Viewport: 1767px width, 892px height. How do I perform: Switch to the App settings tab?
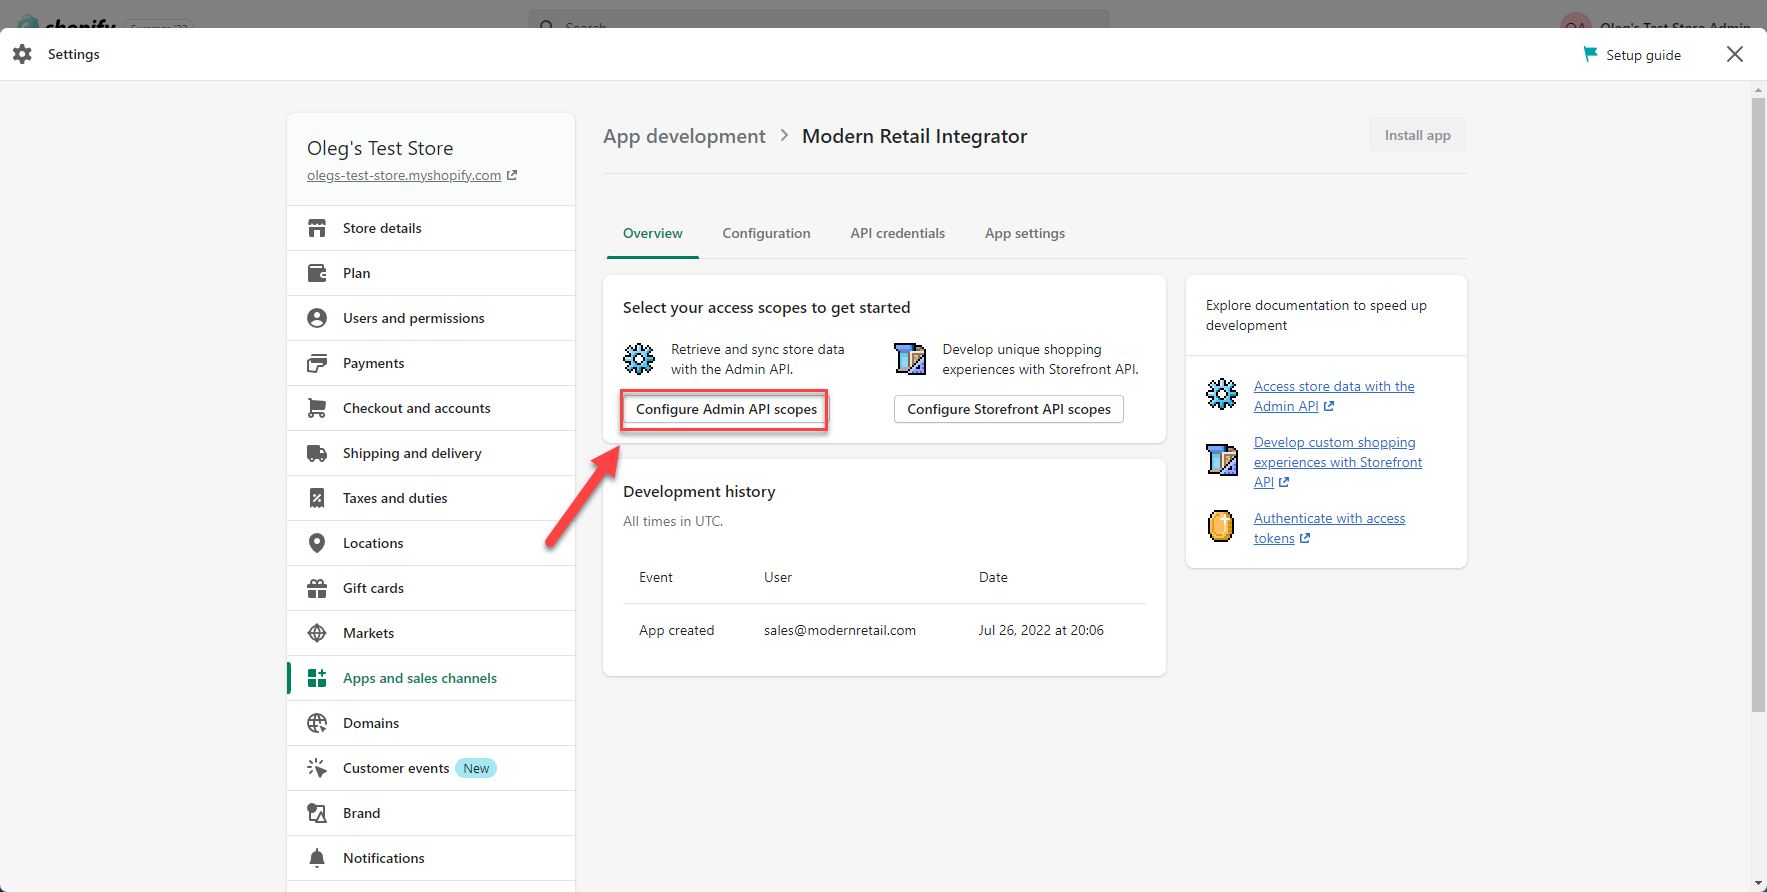(x=1025, y=233)
